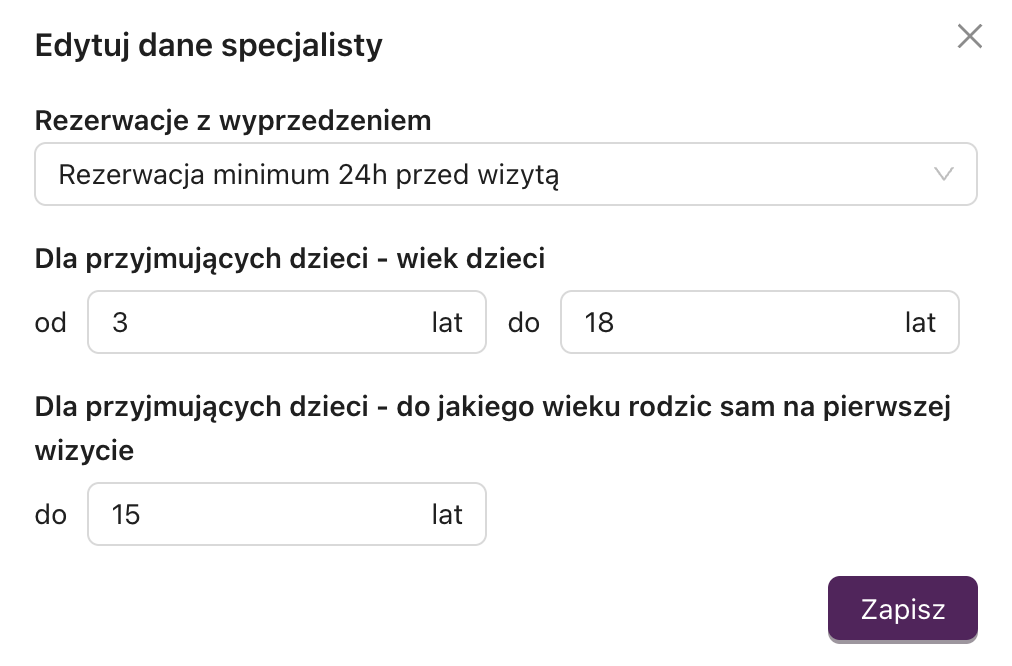The width and height of the screenshot is (1012, 666).
Task: Click the 'do' label before the 18 field
Action: click(523, 322)
